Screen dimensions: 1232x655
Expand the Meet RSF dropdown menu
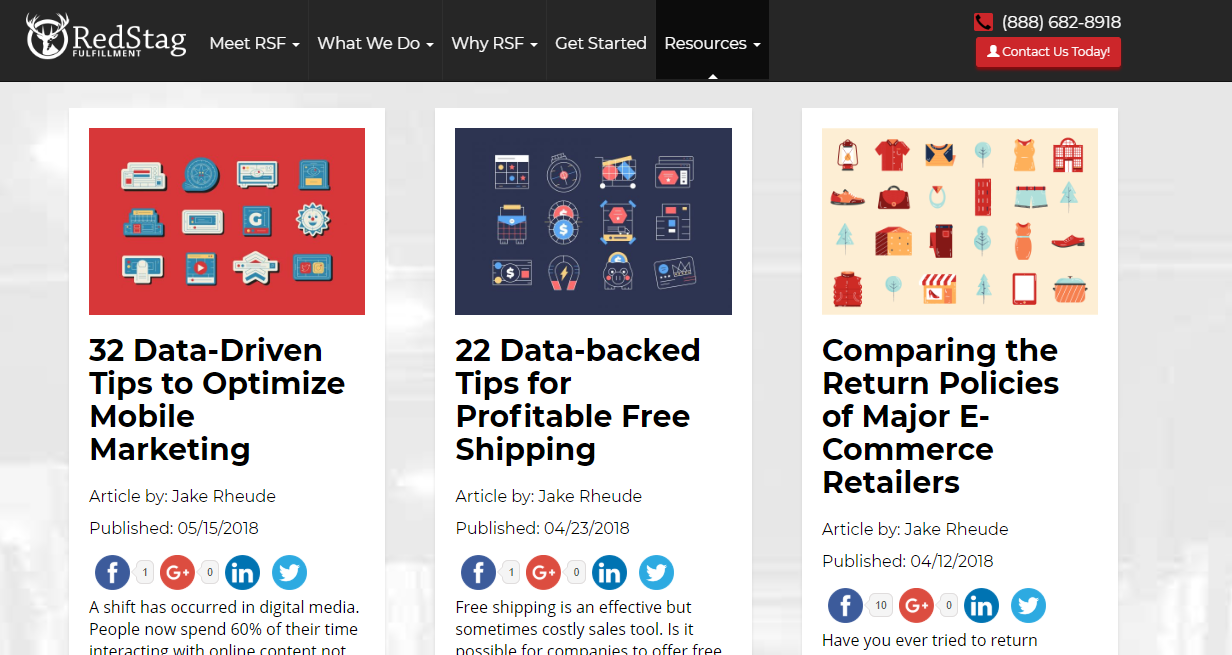click(x=254, y=43)
